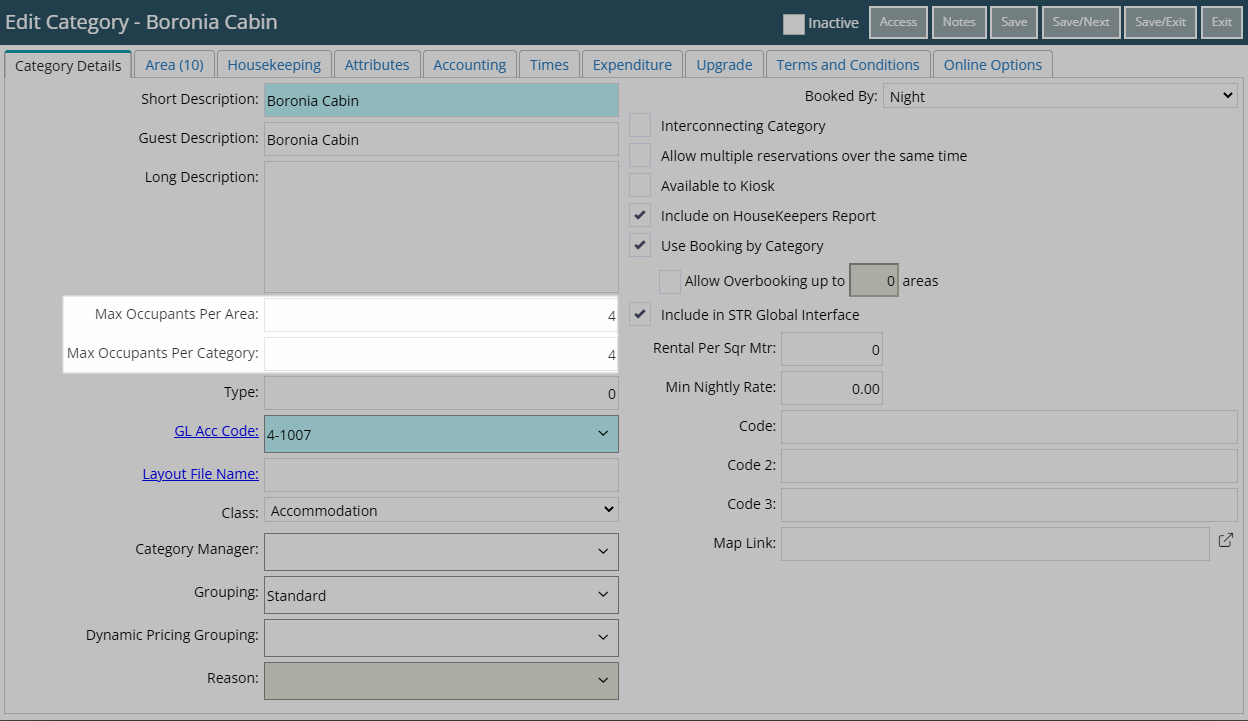This screenshot has width=1248, height=721.
Task: View the Terms and Conditions tab
Action: (x=848, y=64)
